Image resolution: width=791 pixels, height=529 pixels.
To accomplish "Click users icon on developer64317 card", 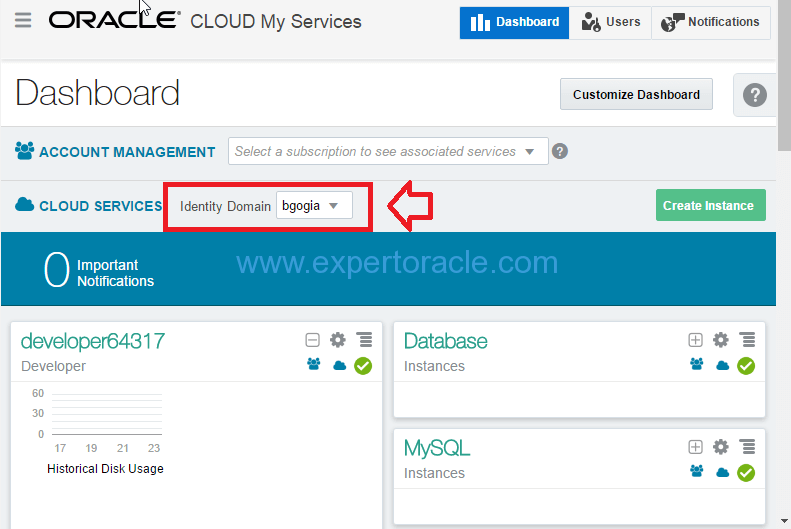I will tap(314, 364).
